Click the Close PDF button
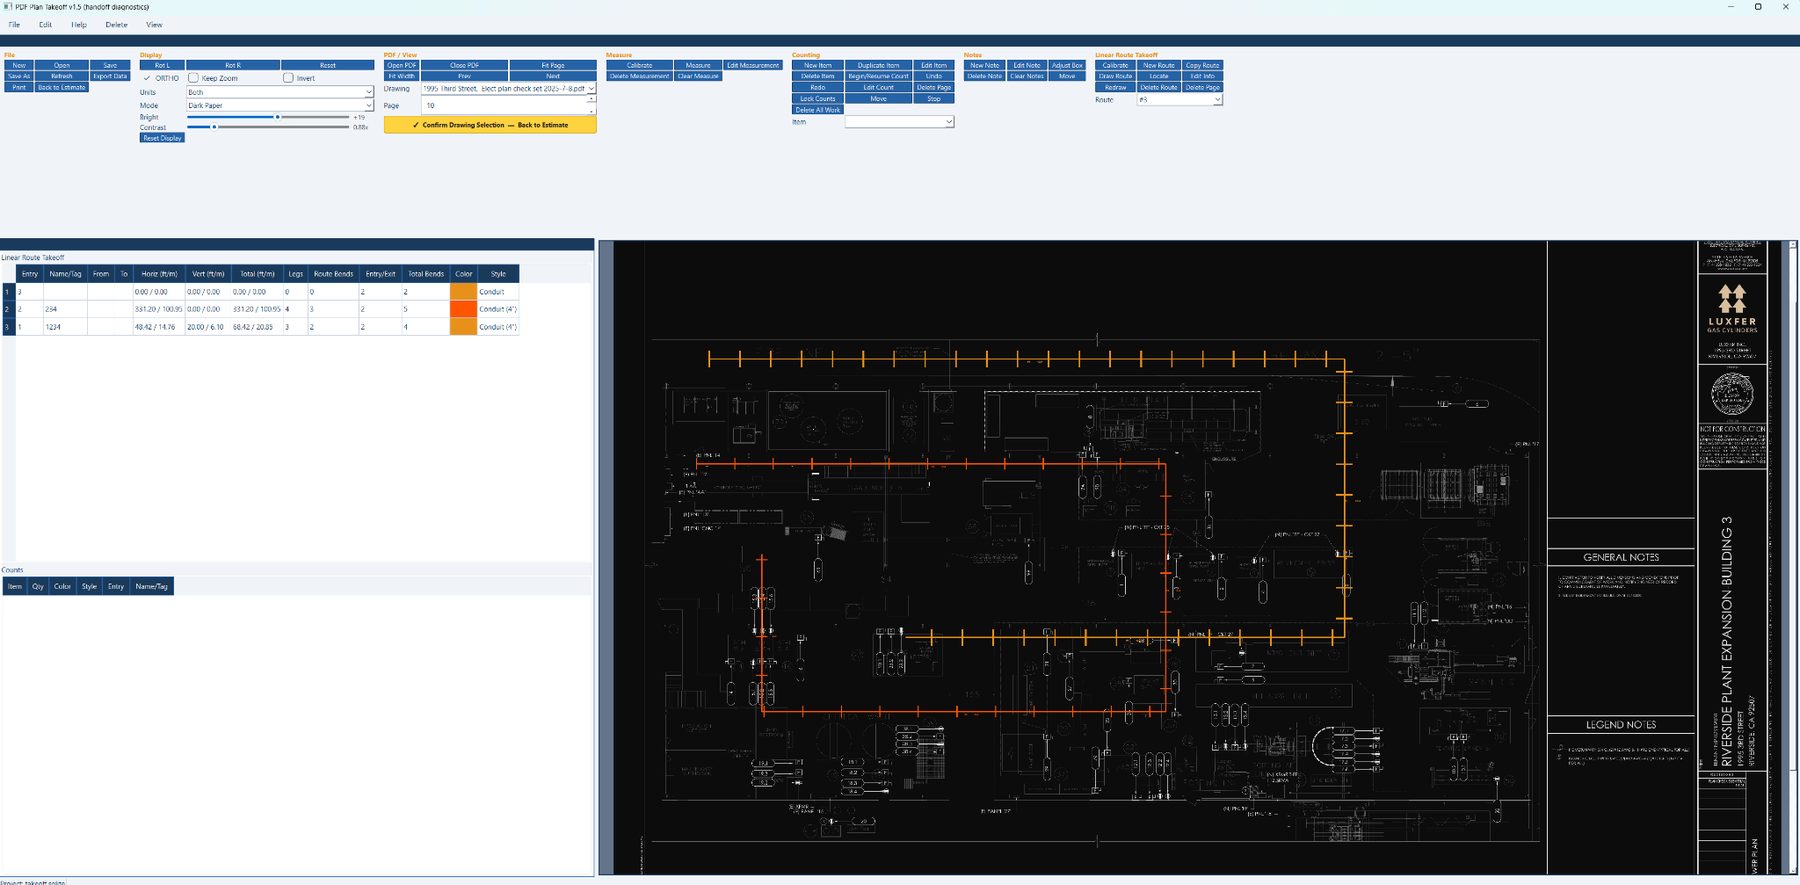The image size is (1800, 885). point(465,65)
